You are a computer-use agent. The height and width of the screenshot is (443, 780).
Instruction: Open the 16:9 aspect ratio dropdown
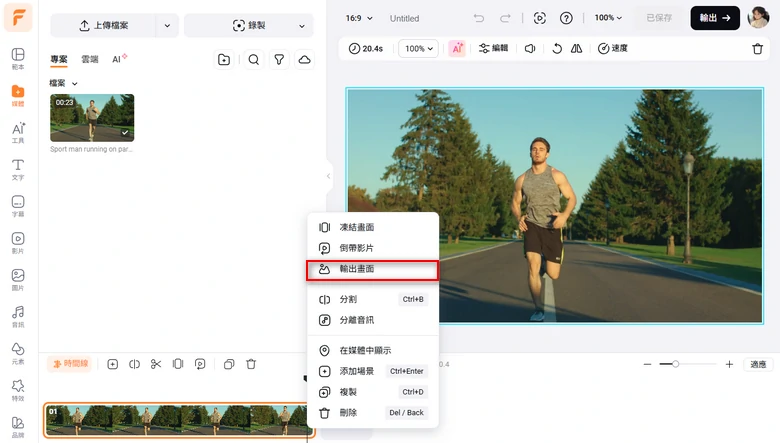(358, 18)
